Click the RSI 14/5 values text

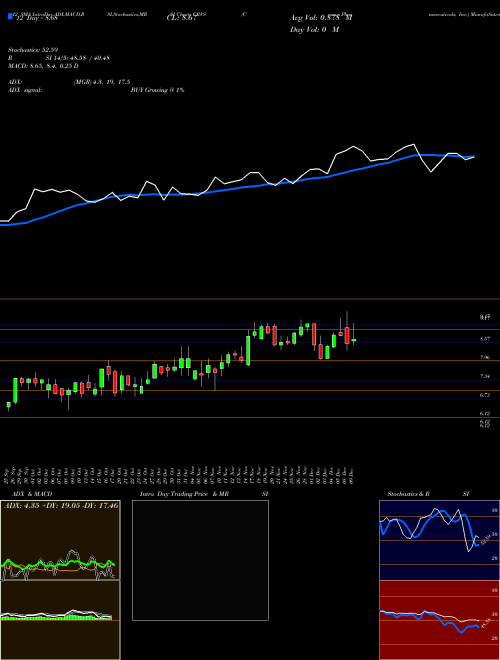pos(78,58)
